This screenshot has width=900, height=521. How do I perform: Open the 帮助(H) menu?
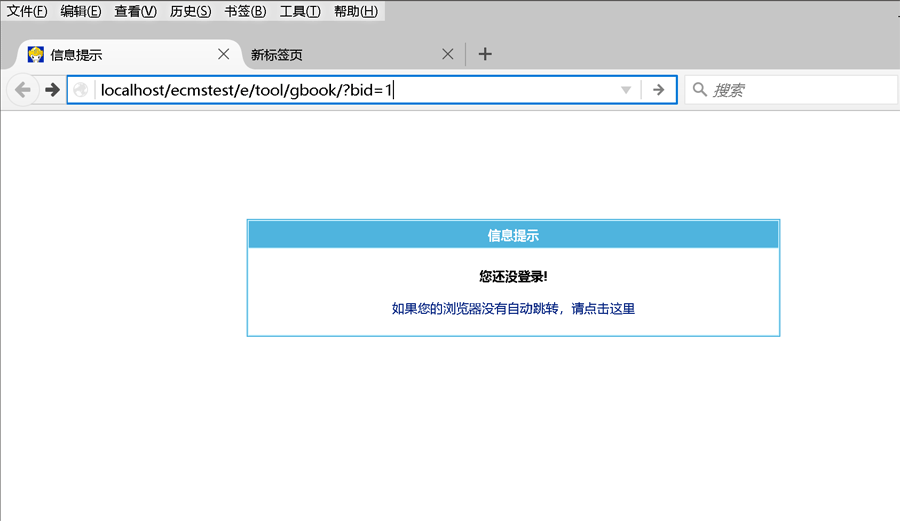pos(355,11)
